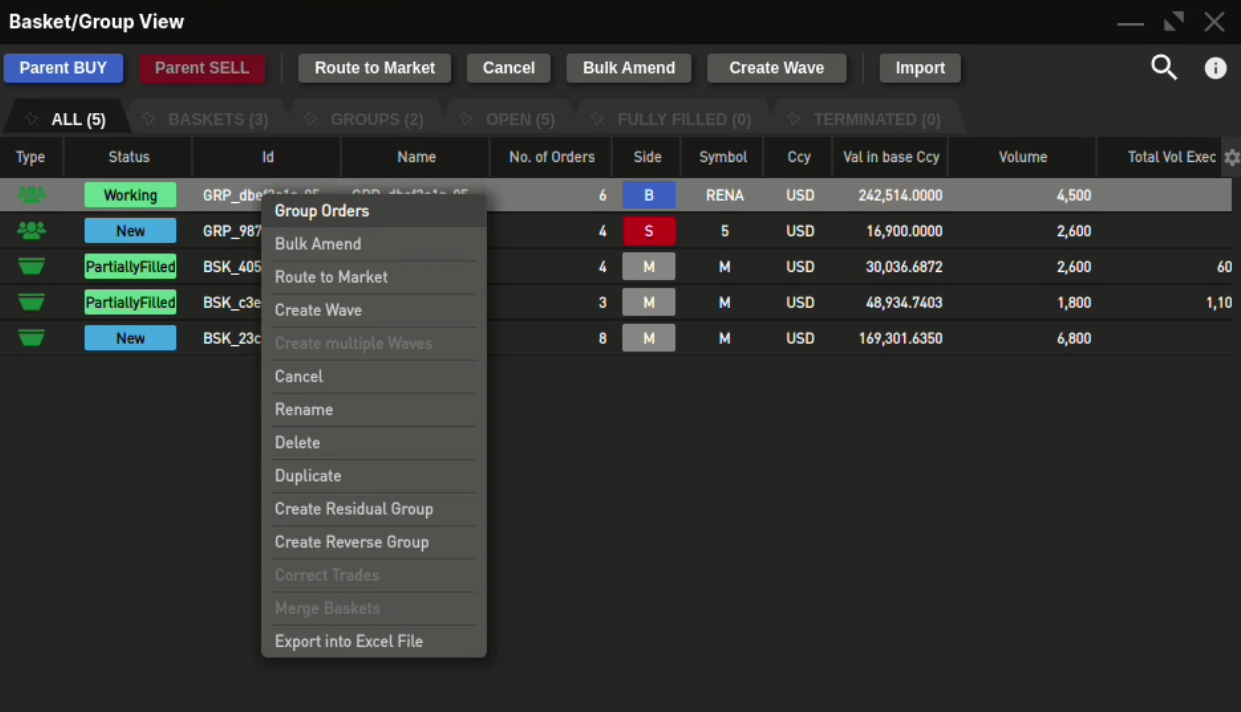
Task: Choose Rename from the context menu
Action: 304,410
